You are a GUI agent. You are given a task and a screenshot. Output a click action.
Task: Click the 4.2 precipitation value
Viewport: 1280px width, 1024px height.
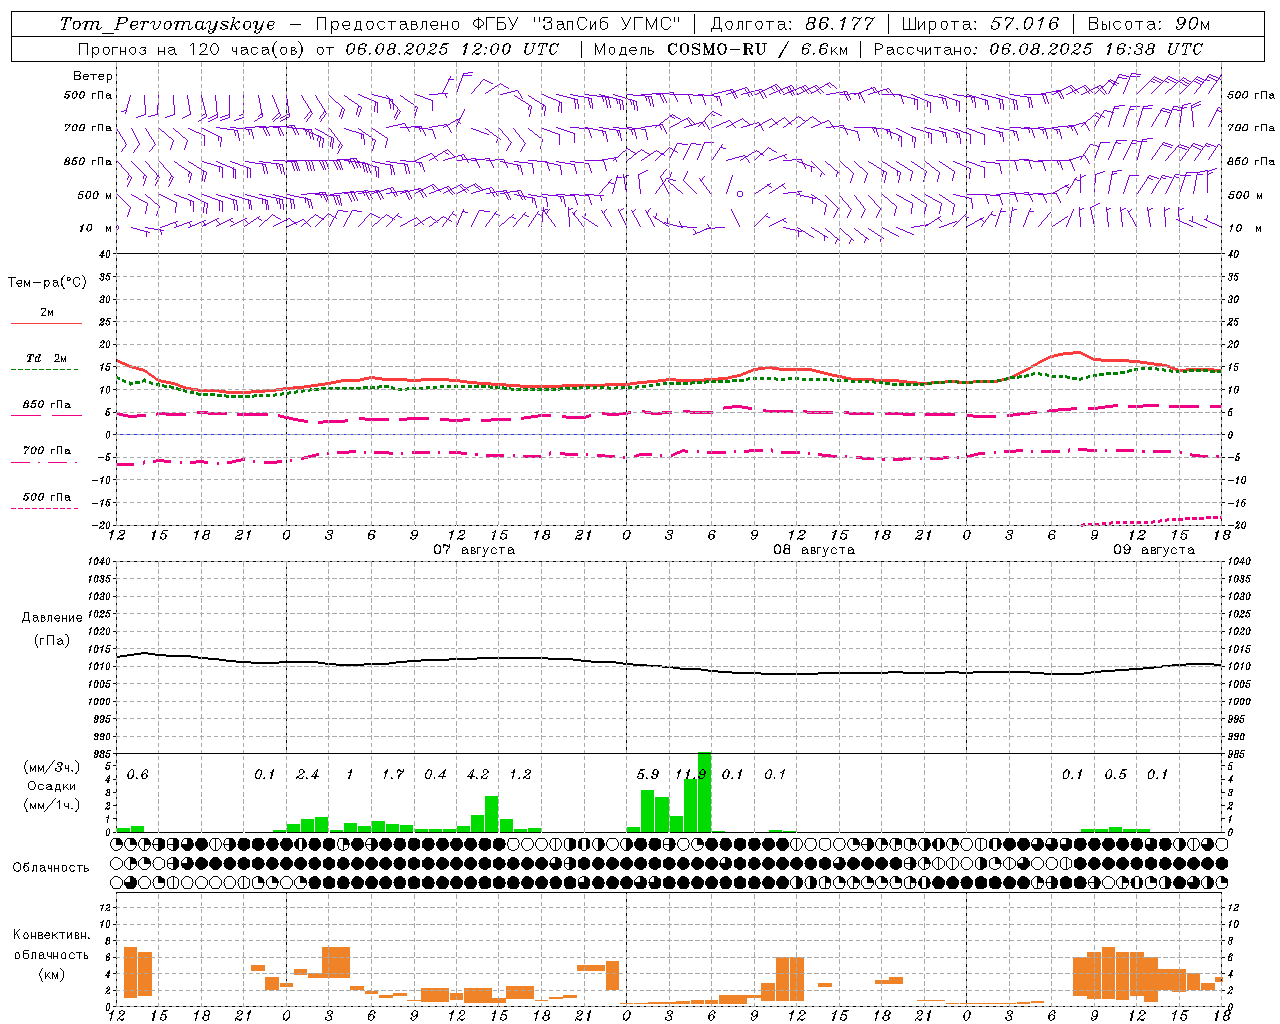[x=478, y=775]
